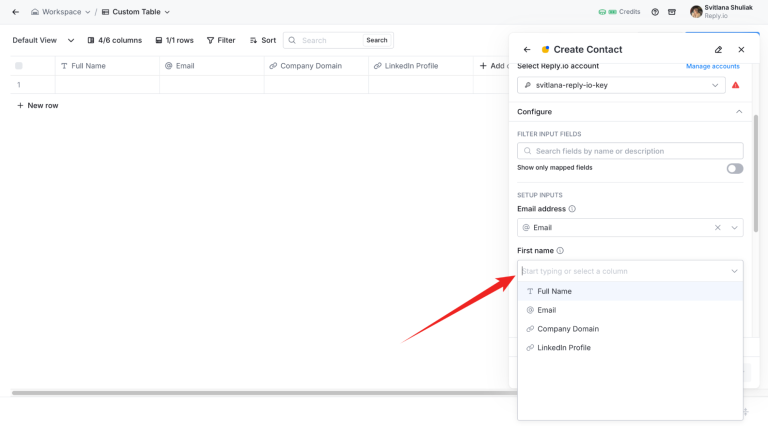Click the panel vertical scrollbar
The image size is (768, 426).
756,174
